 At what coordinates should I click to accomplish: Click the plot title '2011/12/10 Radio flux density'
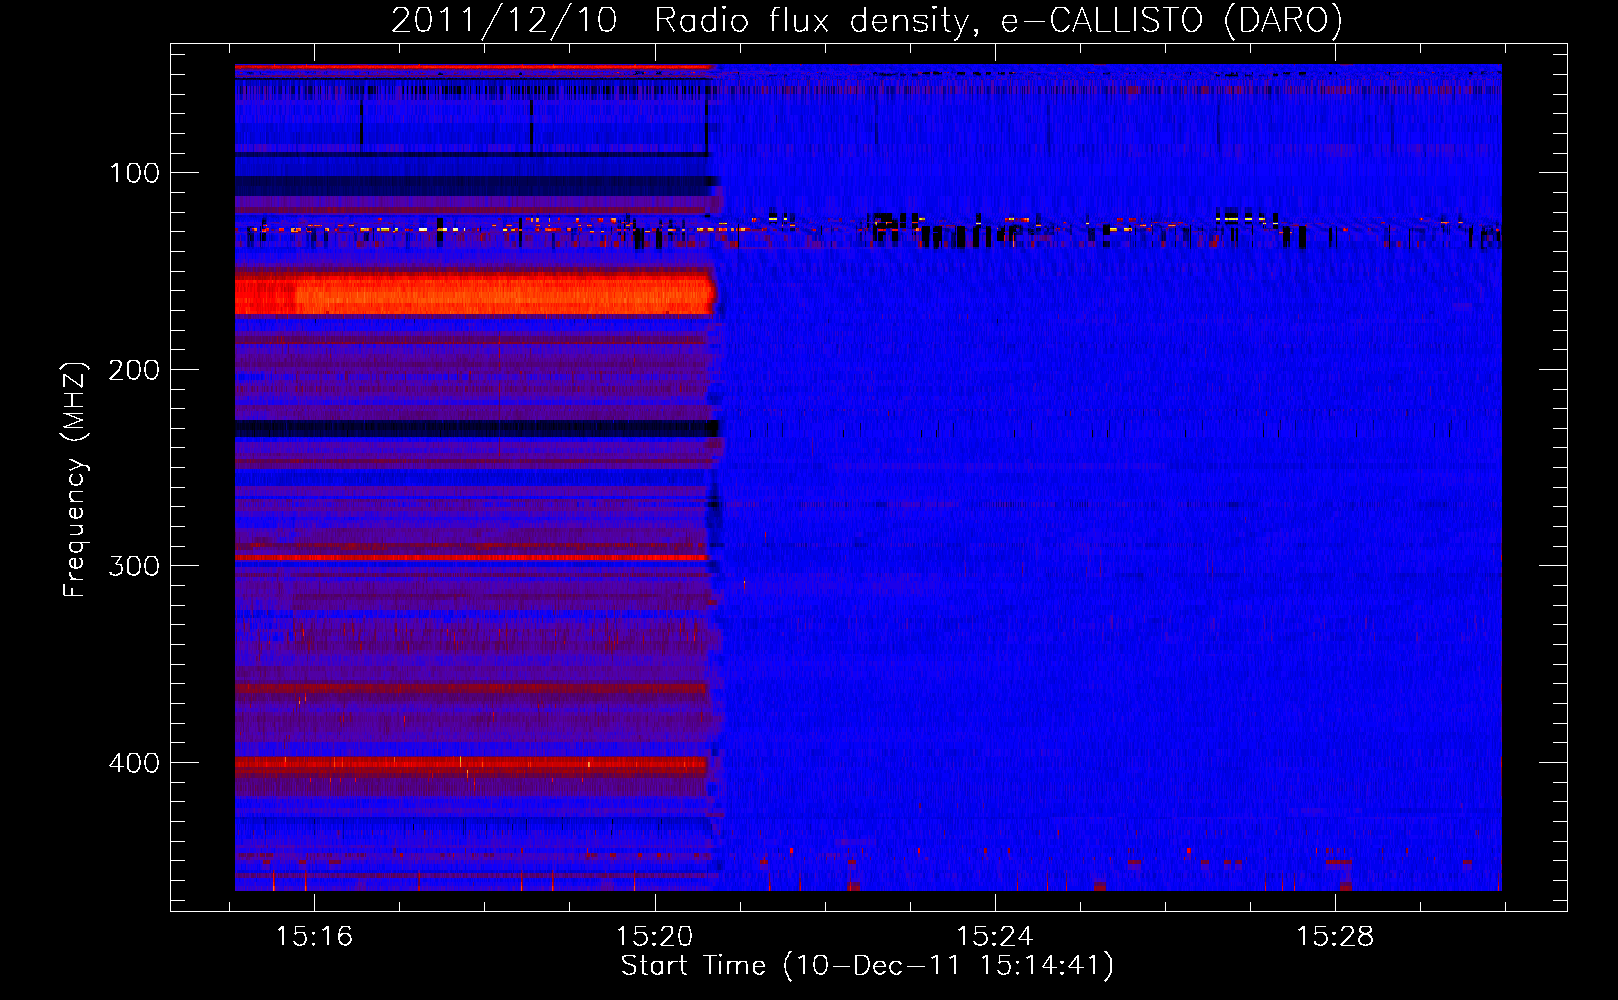coord(866,20)
